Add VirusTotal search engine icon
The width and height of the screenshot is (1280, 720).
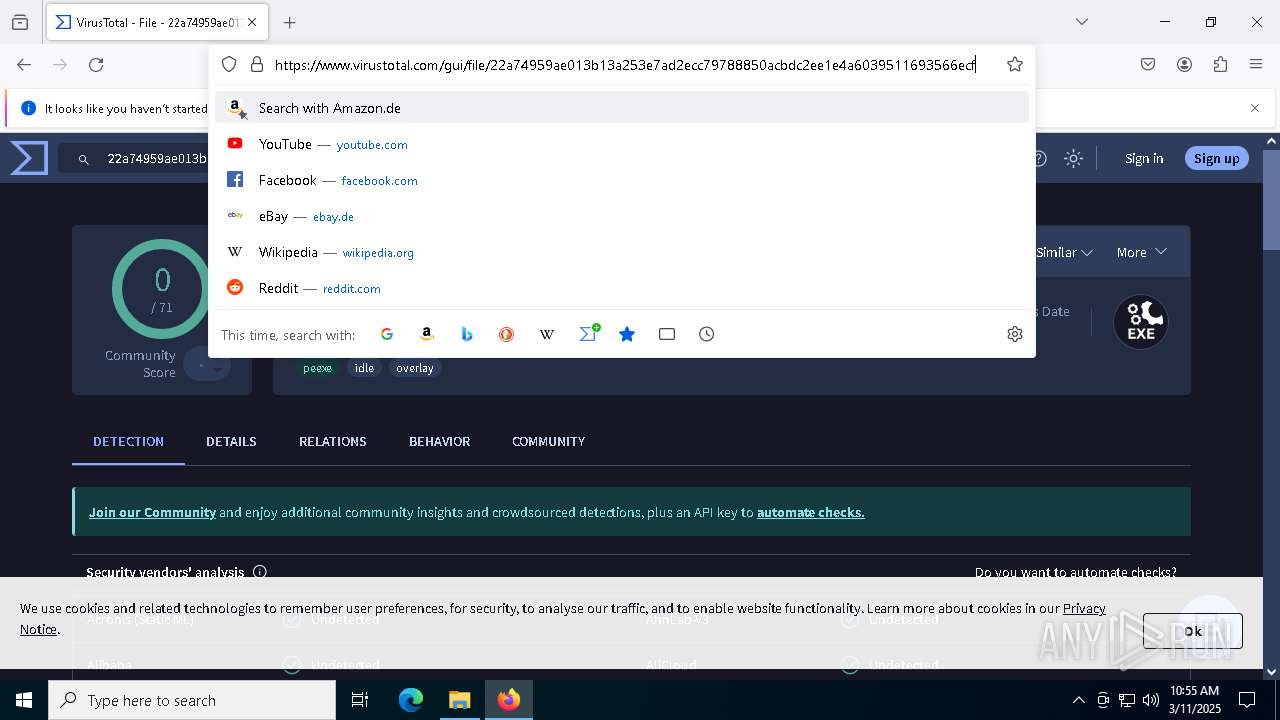click(588, 334)
